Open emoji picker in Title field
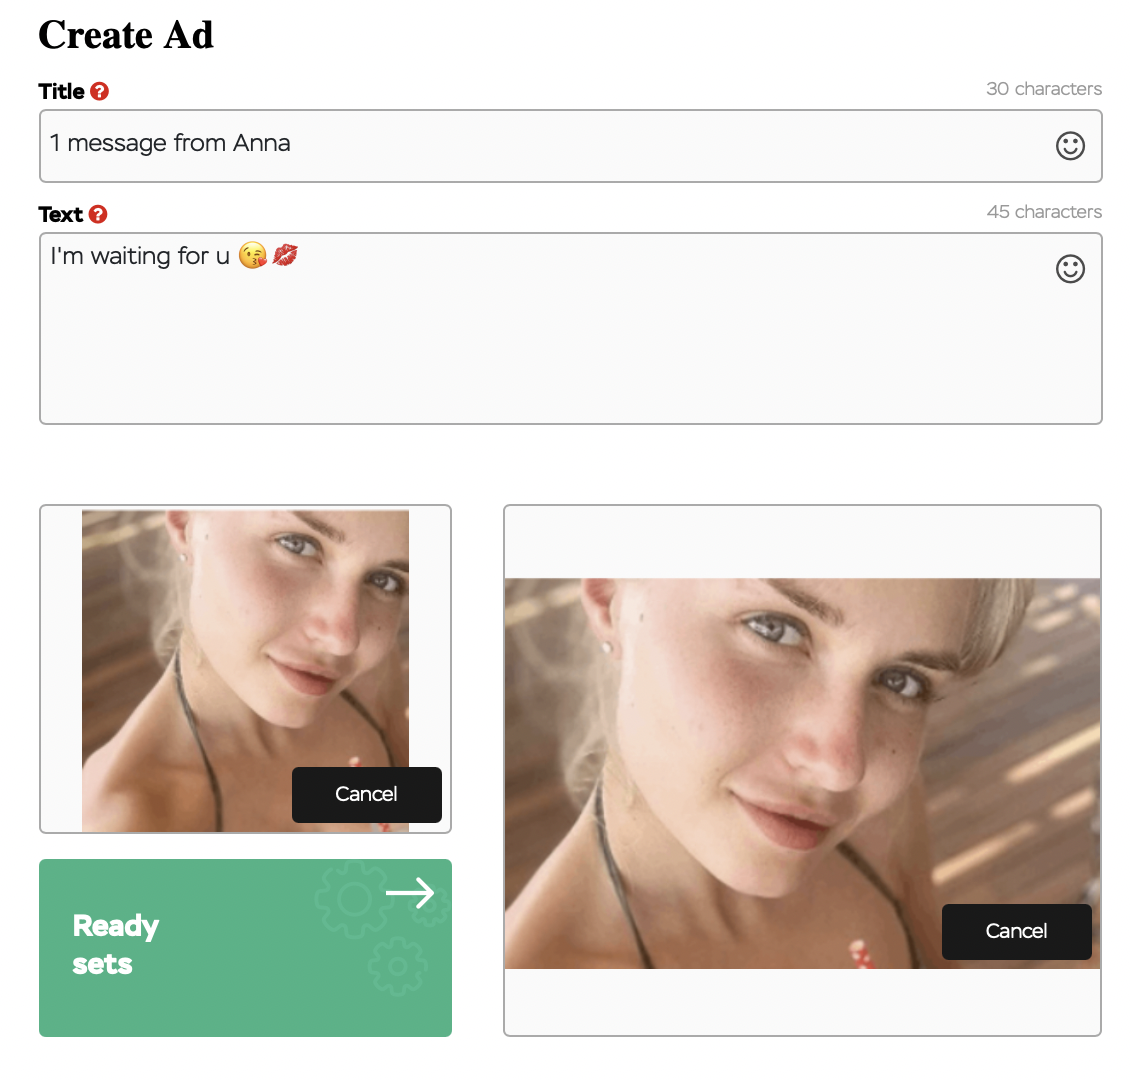This screenshot has height=1080, width=1130. tap(1070, 146)
